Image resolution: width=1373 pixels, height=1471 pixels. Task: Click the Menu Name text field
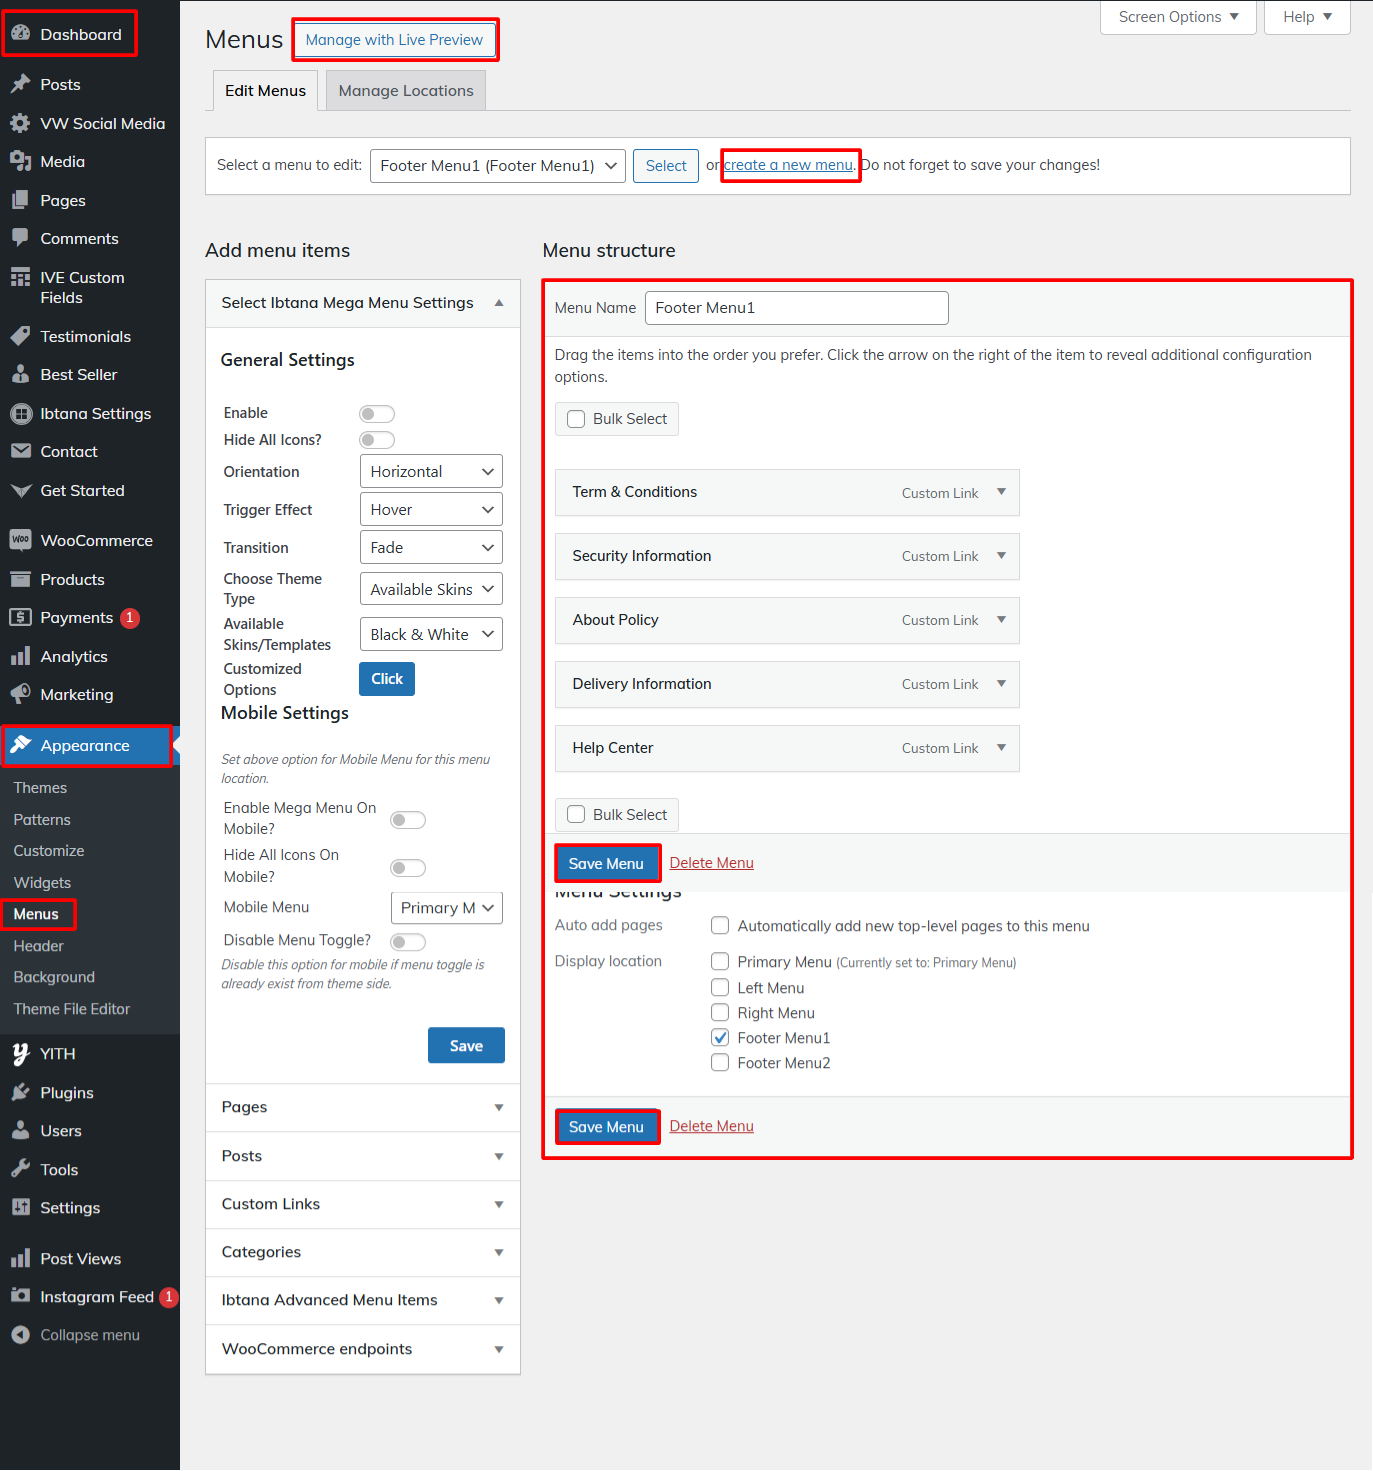point(796,308)
